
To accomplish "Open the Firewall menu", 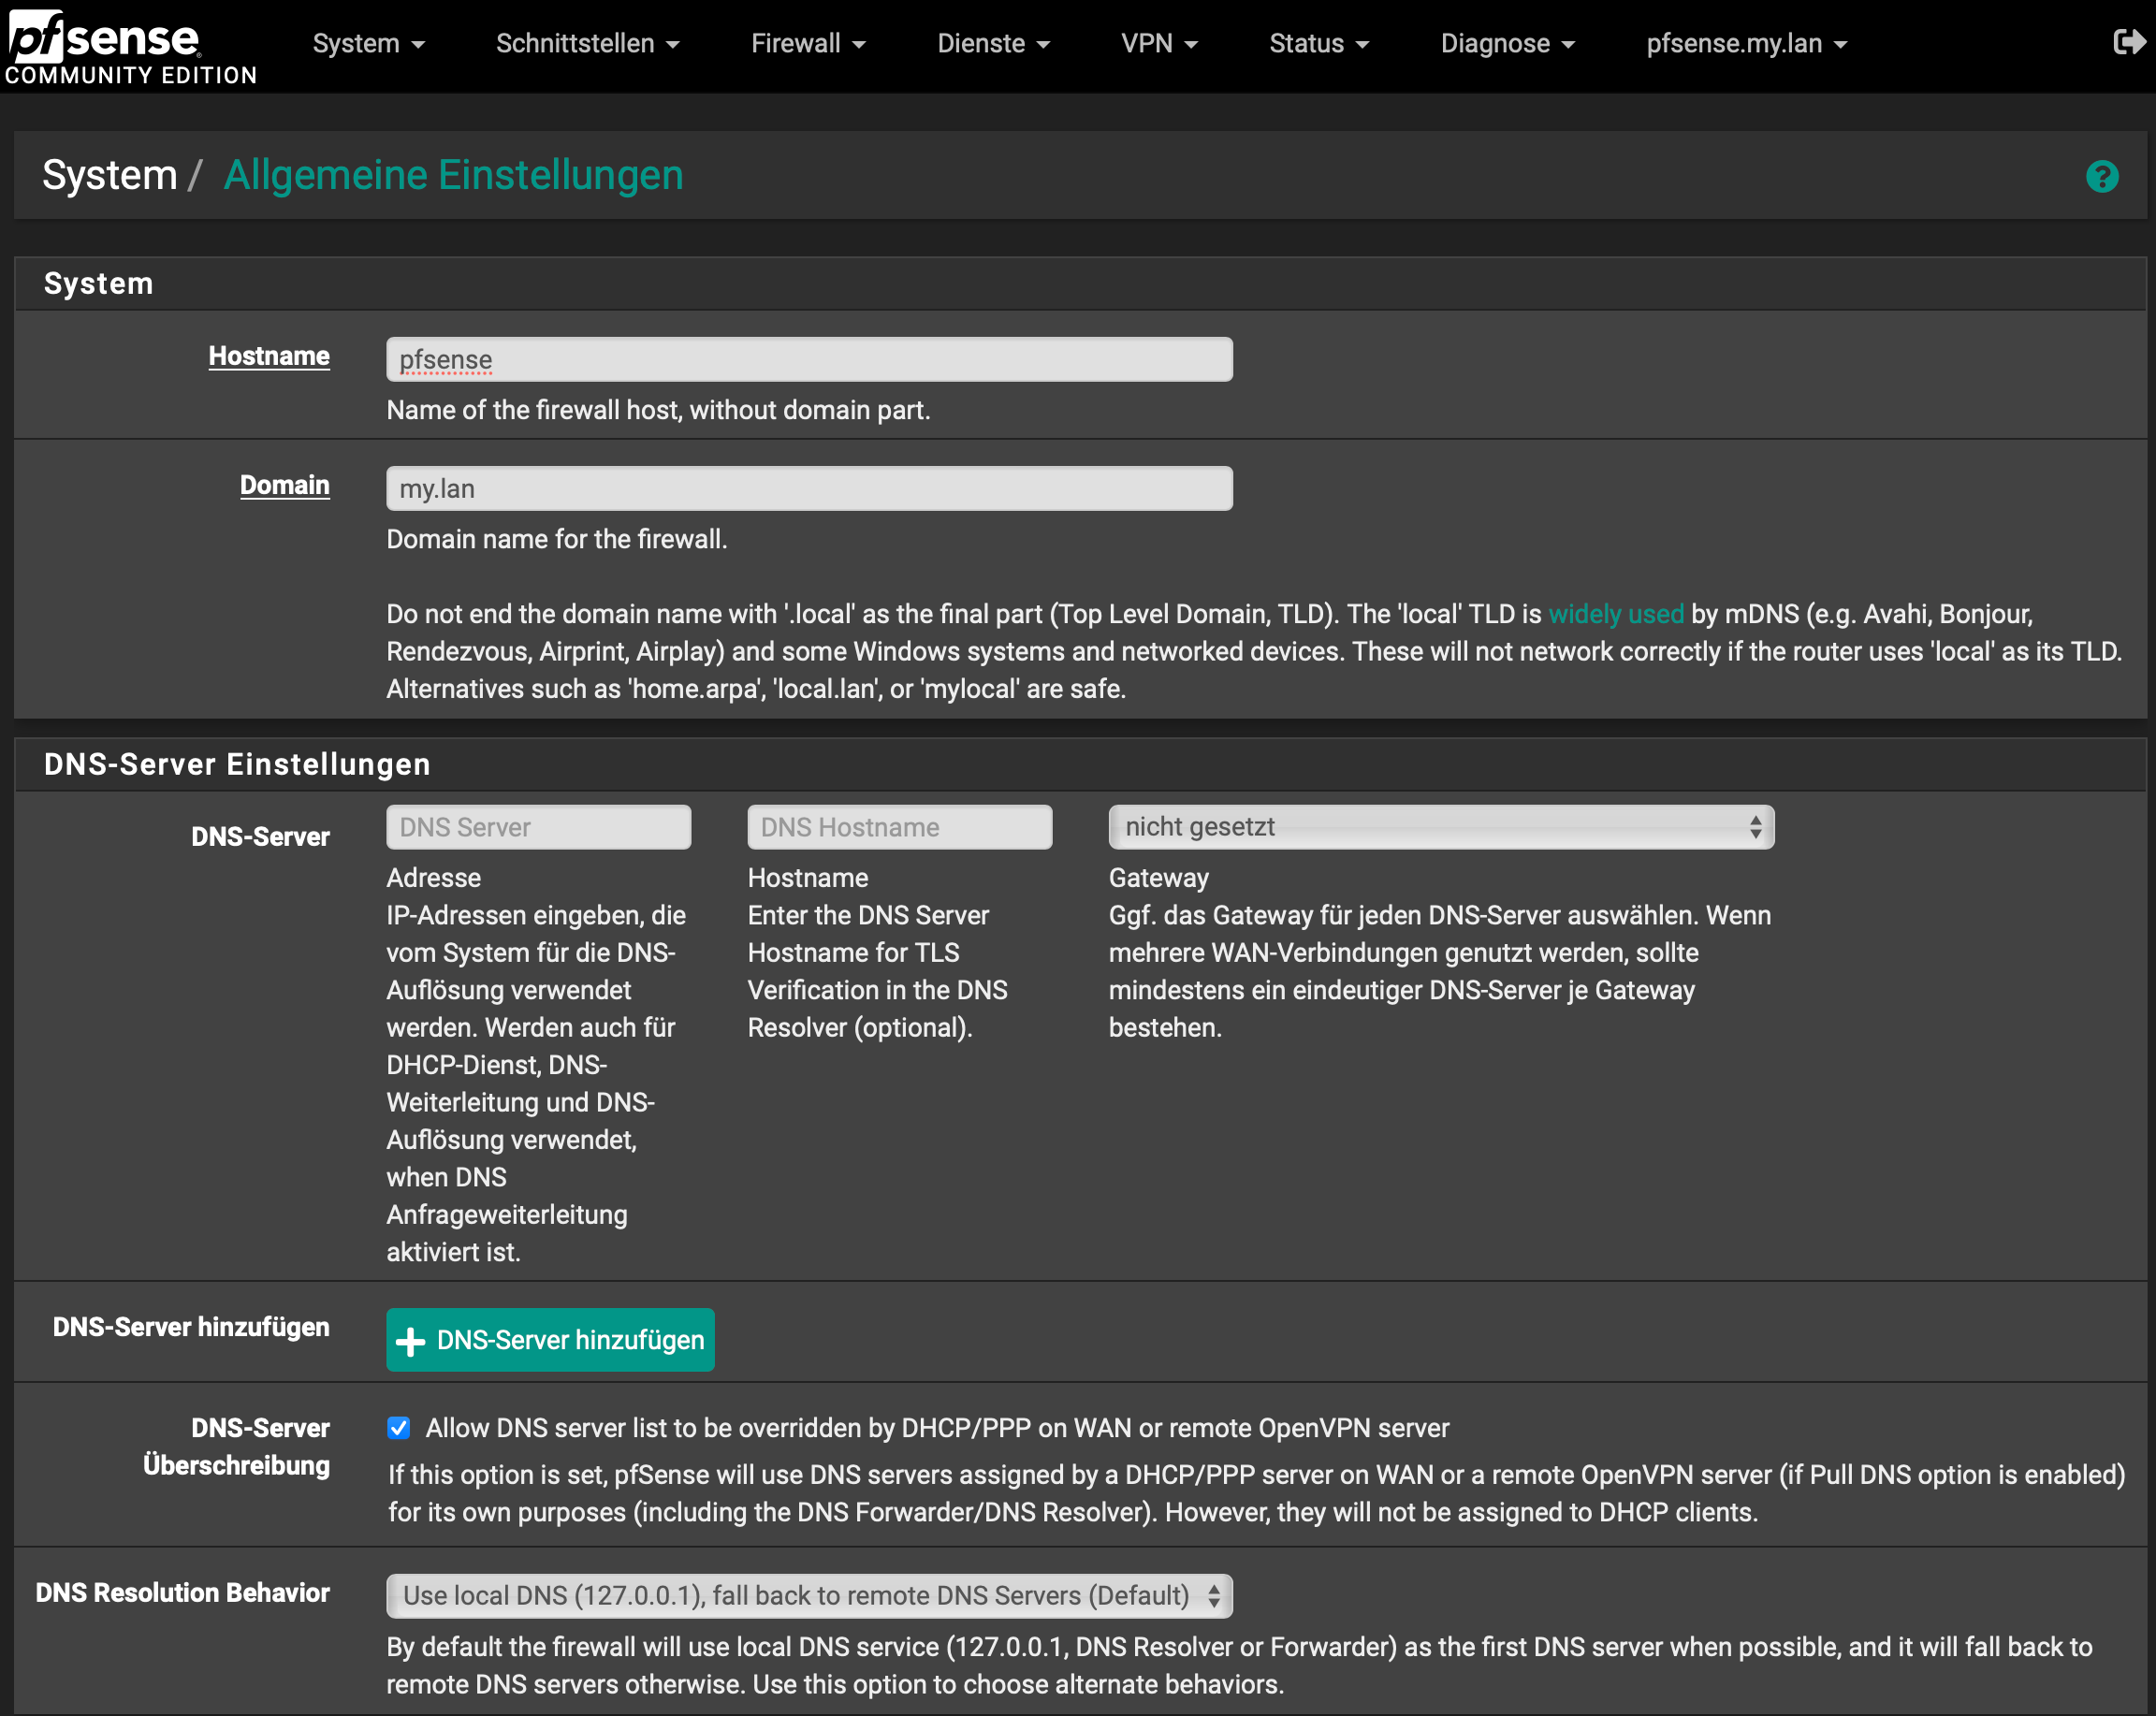I will [808, 44].
